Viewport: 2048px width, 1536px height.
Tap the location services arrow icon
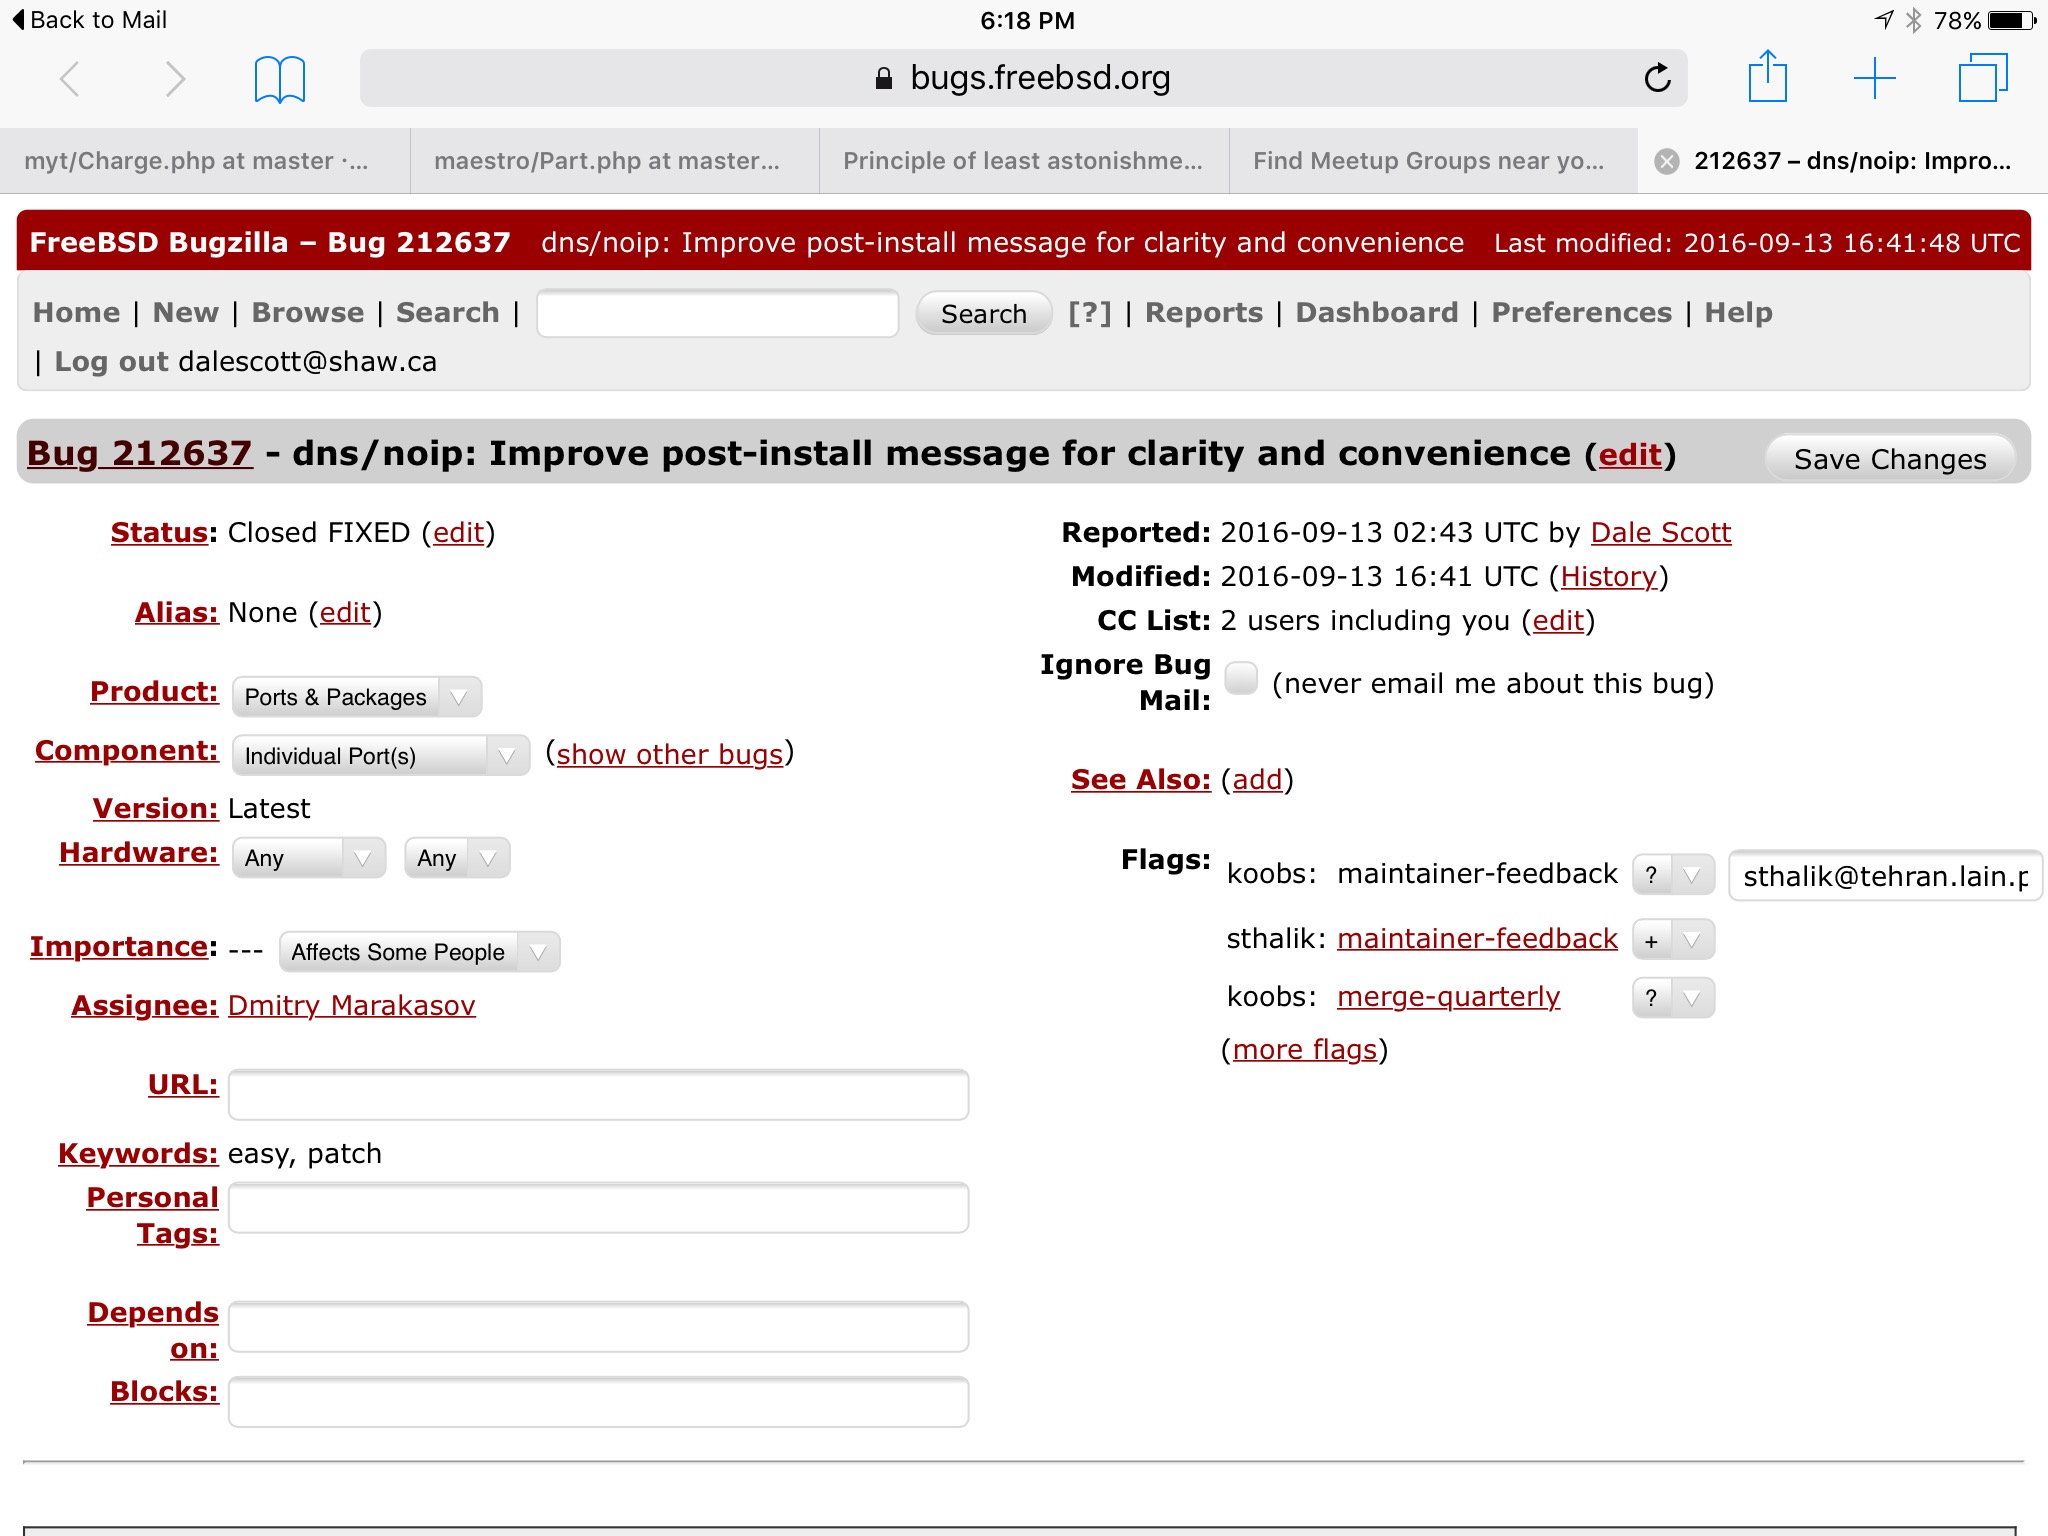tap(1884, 20)
